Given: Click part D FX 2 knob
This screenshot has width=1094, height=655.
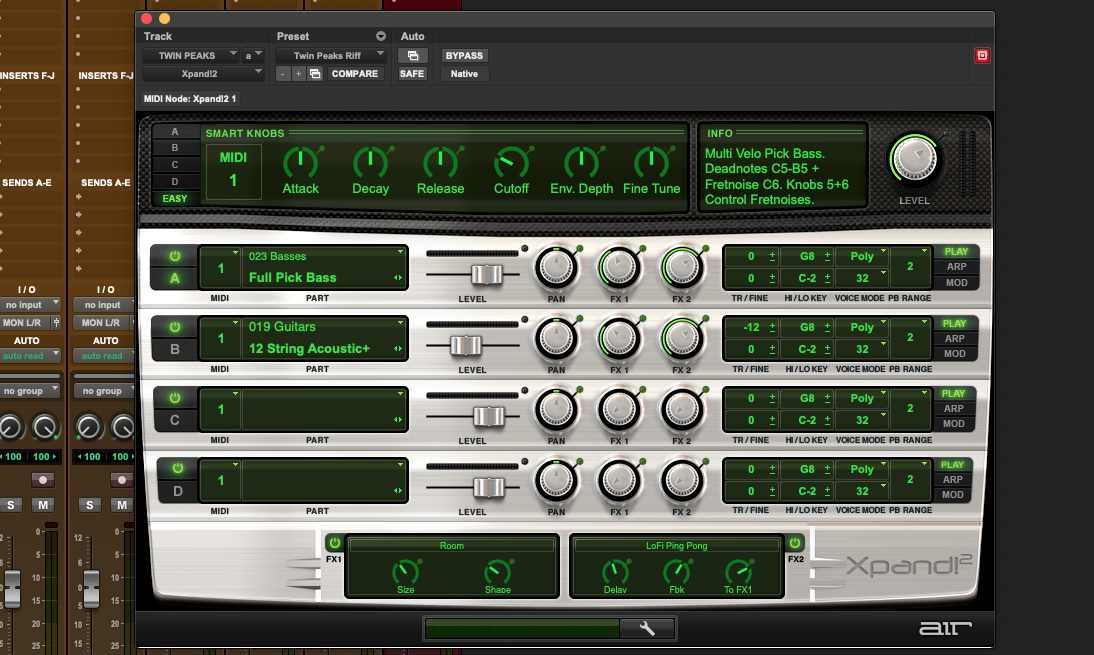Looking at the screenshot, I should [682, 481].
